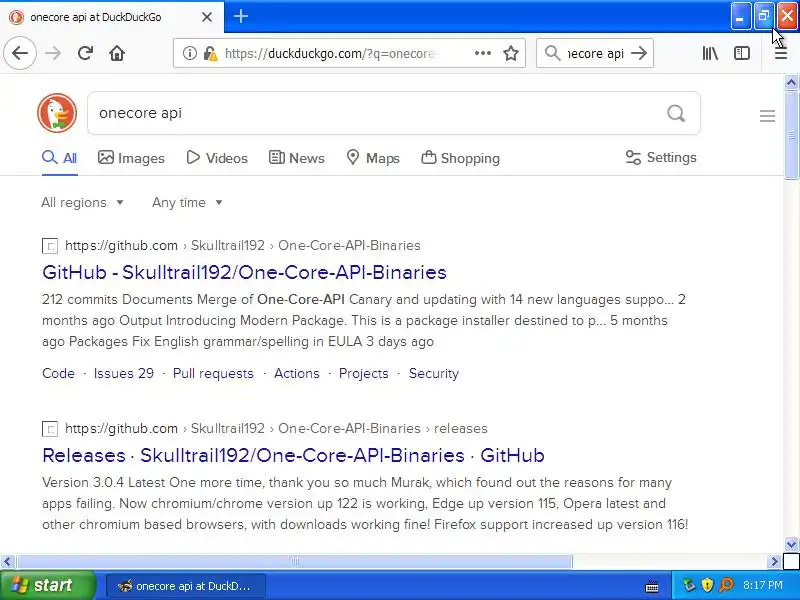This screenshot has height=600, width=800.
Task: Switch to News results
Action: (296, 158)
